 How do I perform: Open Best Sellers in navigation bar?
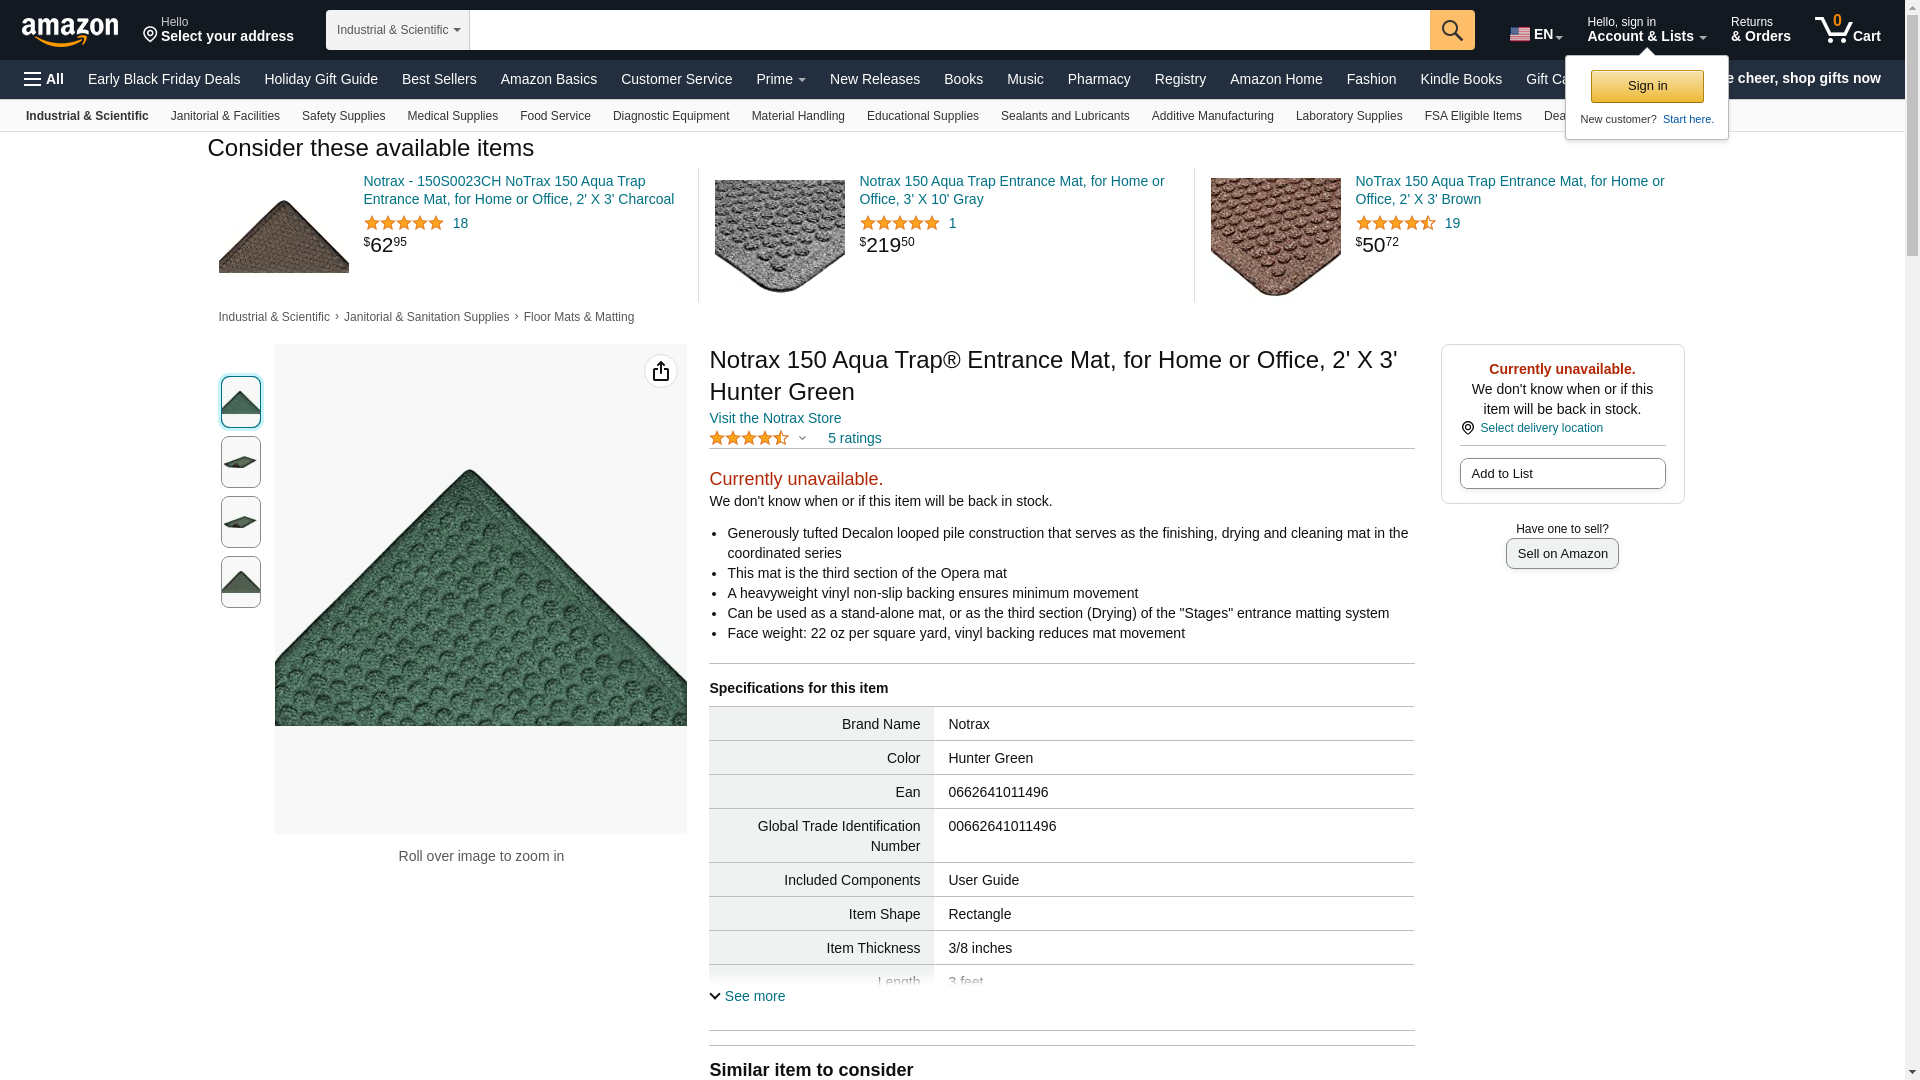(x=439, y=79)
